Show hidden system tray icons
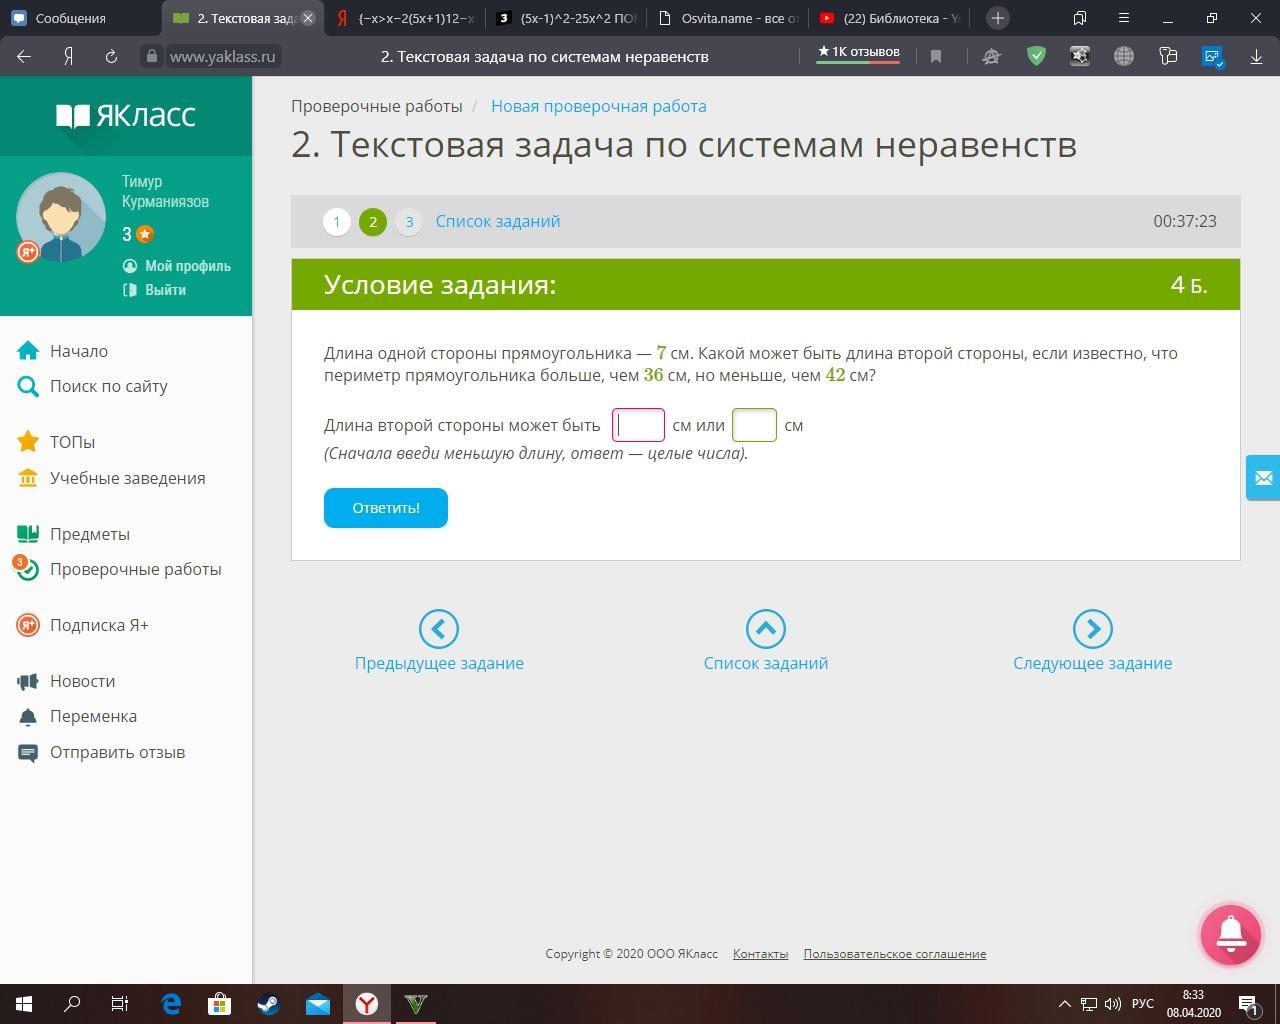This screenshot has width=1280, height=1024. [x=1064, y=1004]
